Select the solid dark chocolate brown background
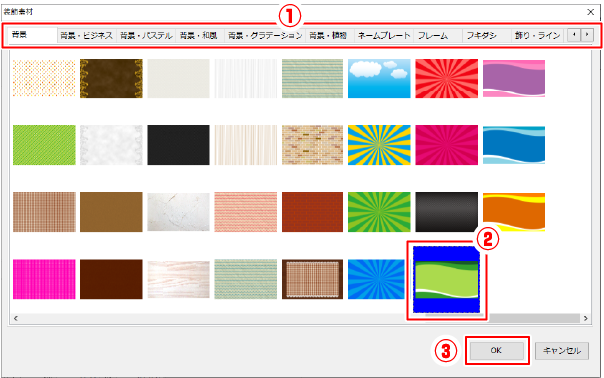Image resolution: width=604 pixels, height=378 pixels. click(x=111, y=279)
